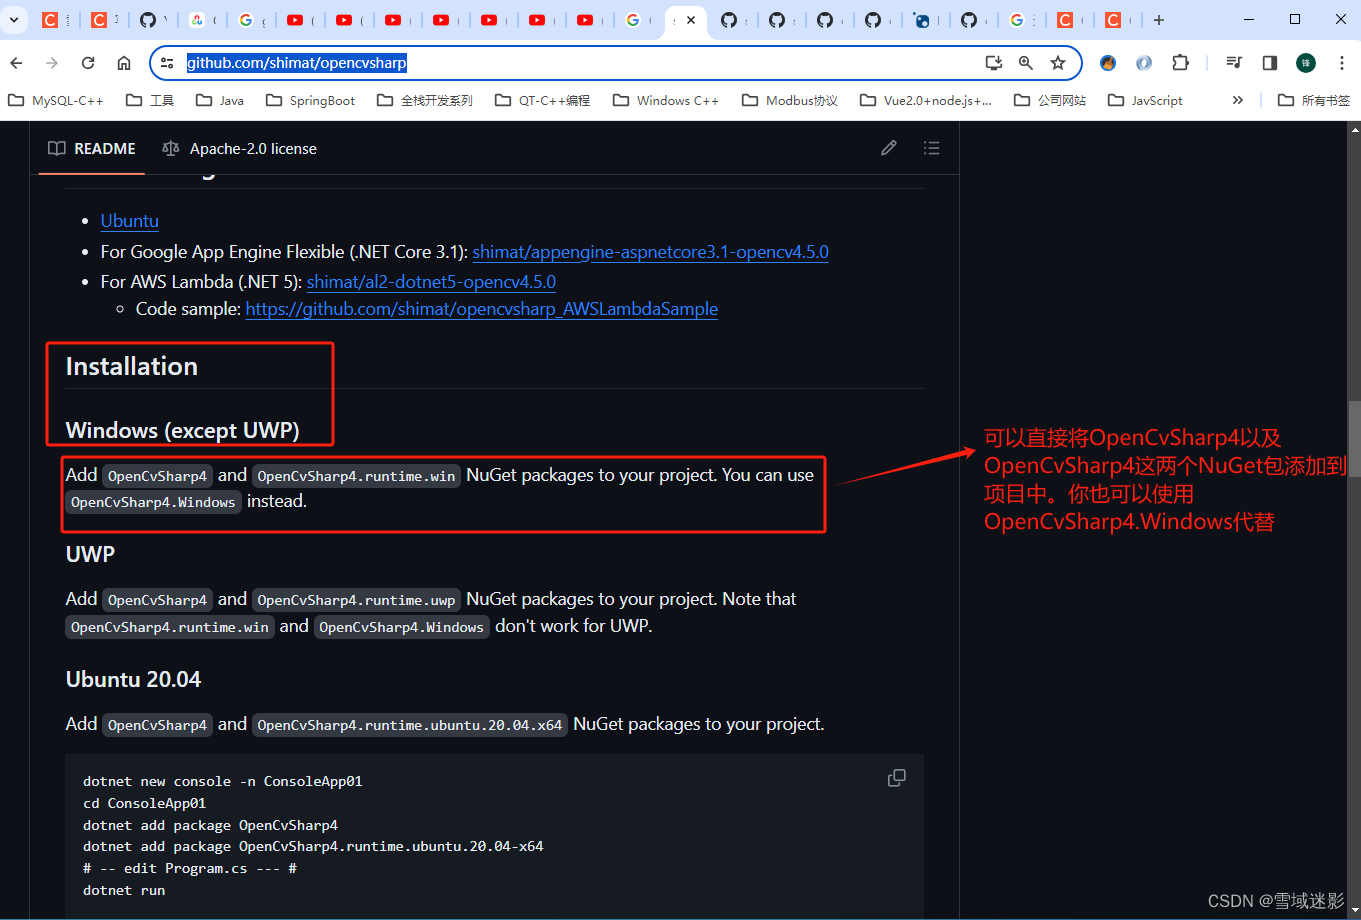Switch to the tab with blue robot icon
This screenshot has height=920, width=1361.
point(923,20)
